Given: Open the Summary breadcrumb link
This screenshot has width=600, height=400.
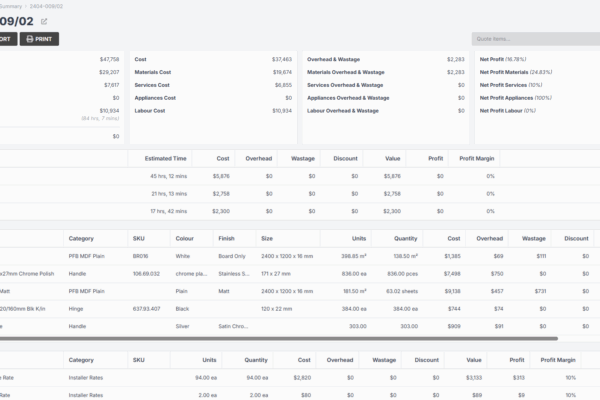Looking at the screenshot, I should (x=8, y=5).
